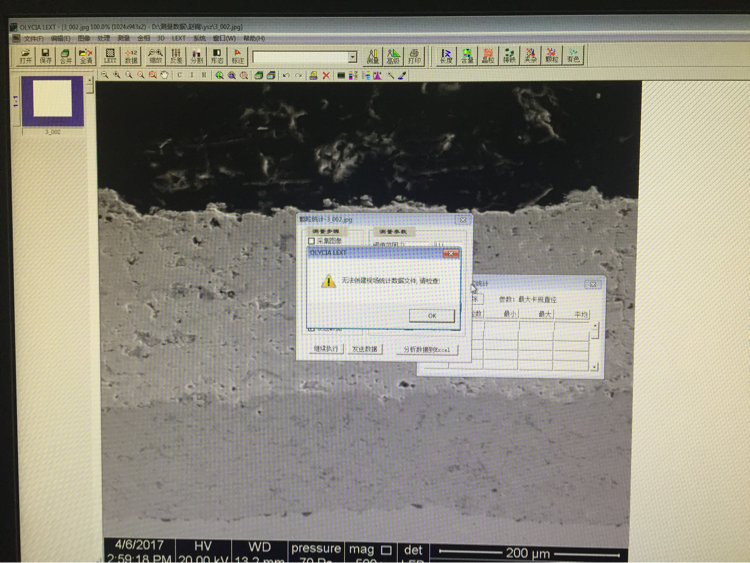The image size is (750, 563).
Task: Open the 处理 menu
Action: tap(103, 38)
